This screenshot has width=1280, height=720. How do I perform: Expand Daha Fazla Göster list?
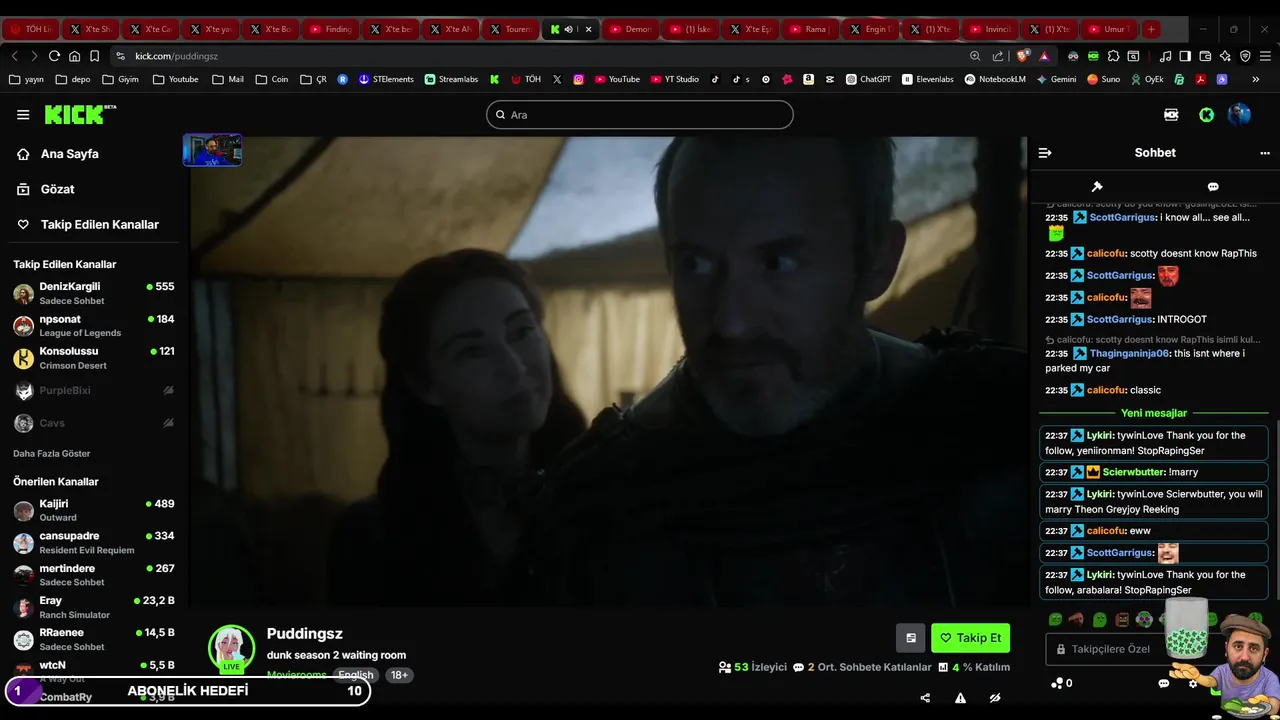(52, 454)
